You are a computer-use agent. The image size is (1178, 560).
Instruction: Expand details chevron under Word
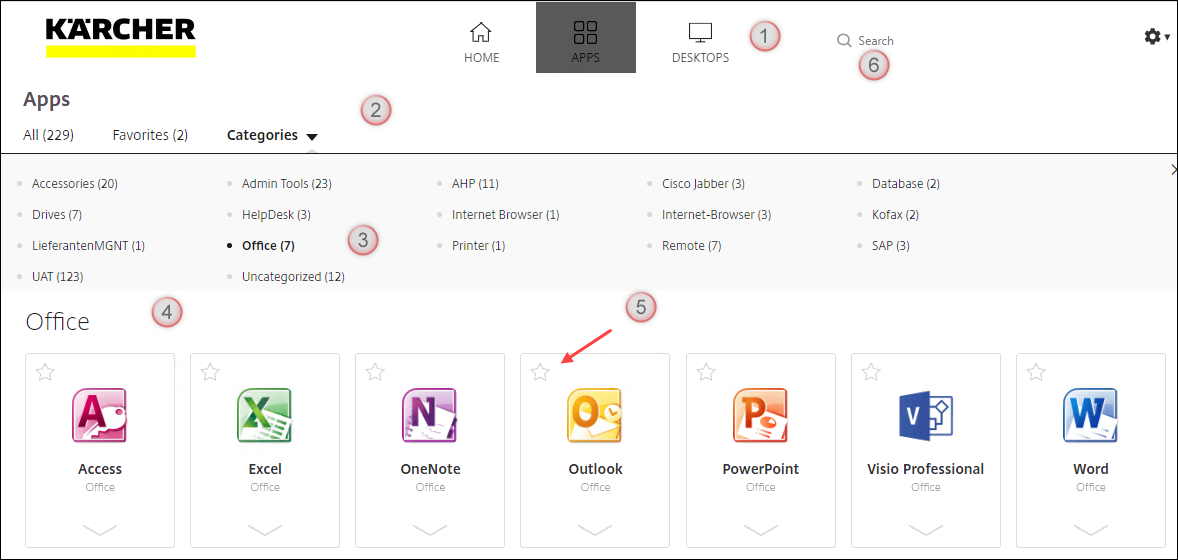pyautogui.click(x=1091, y=529)
